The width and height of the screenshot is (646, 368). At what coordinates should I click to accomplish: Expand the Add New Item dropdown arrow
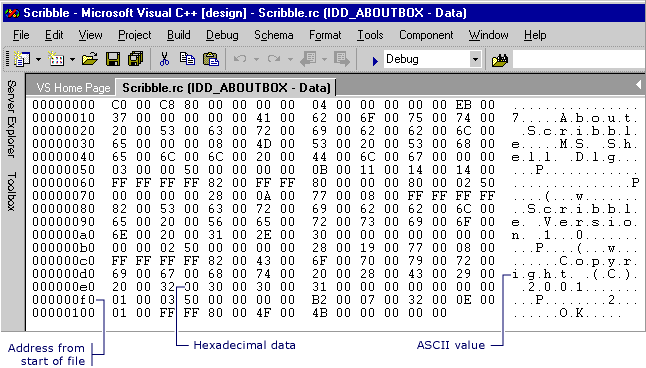point(72,60)
